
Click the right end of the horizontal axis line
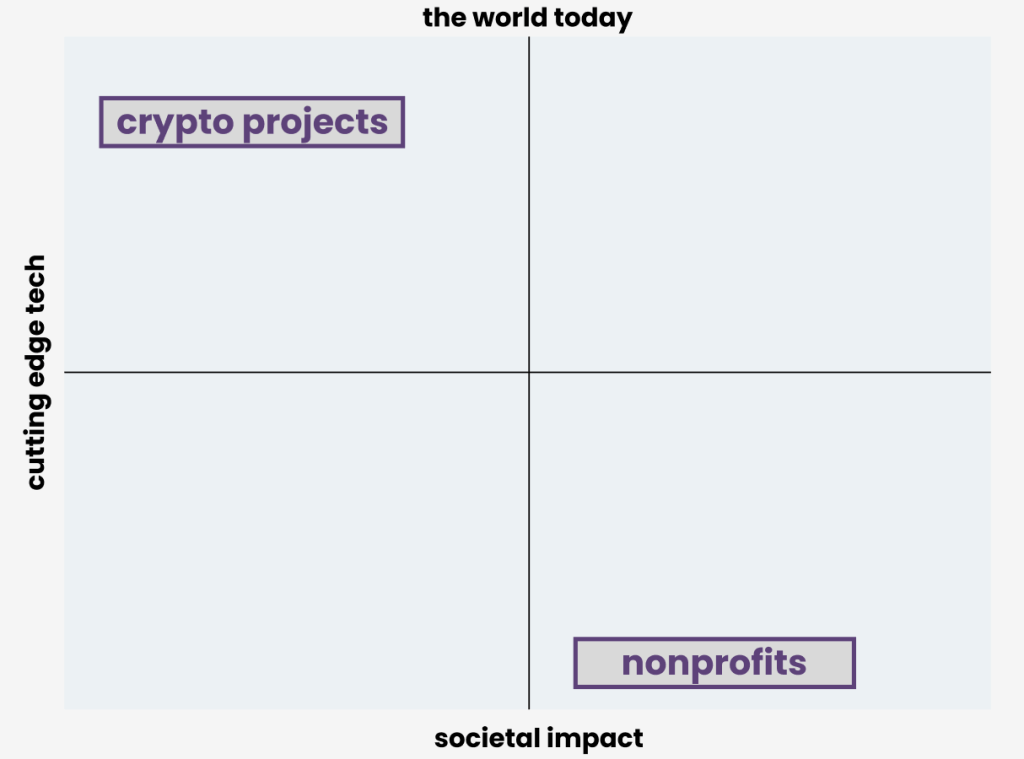coord(988,372)
